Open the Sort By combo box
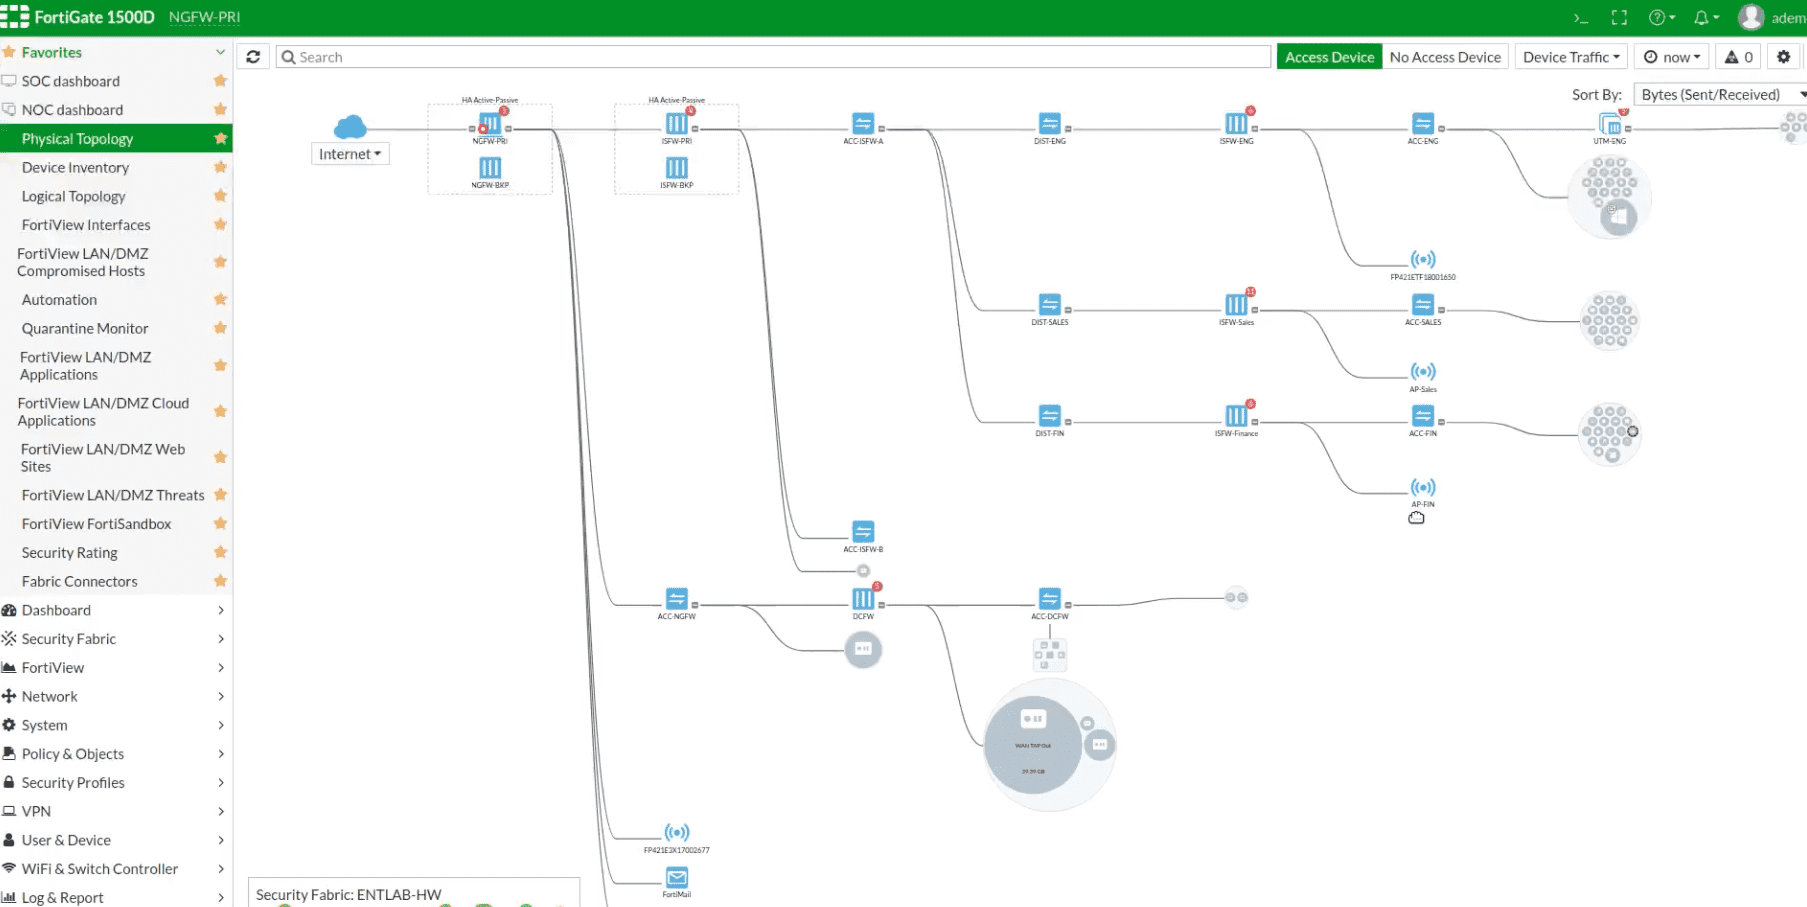The width and height of the screenshot is (1807, 907). (1718, 95)
